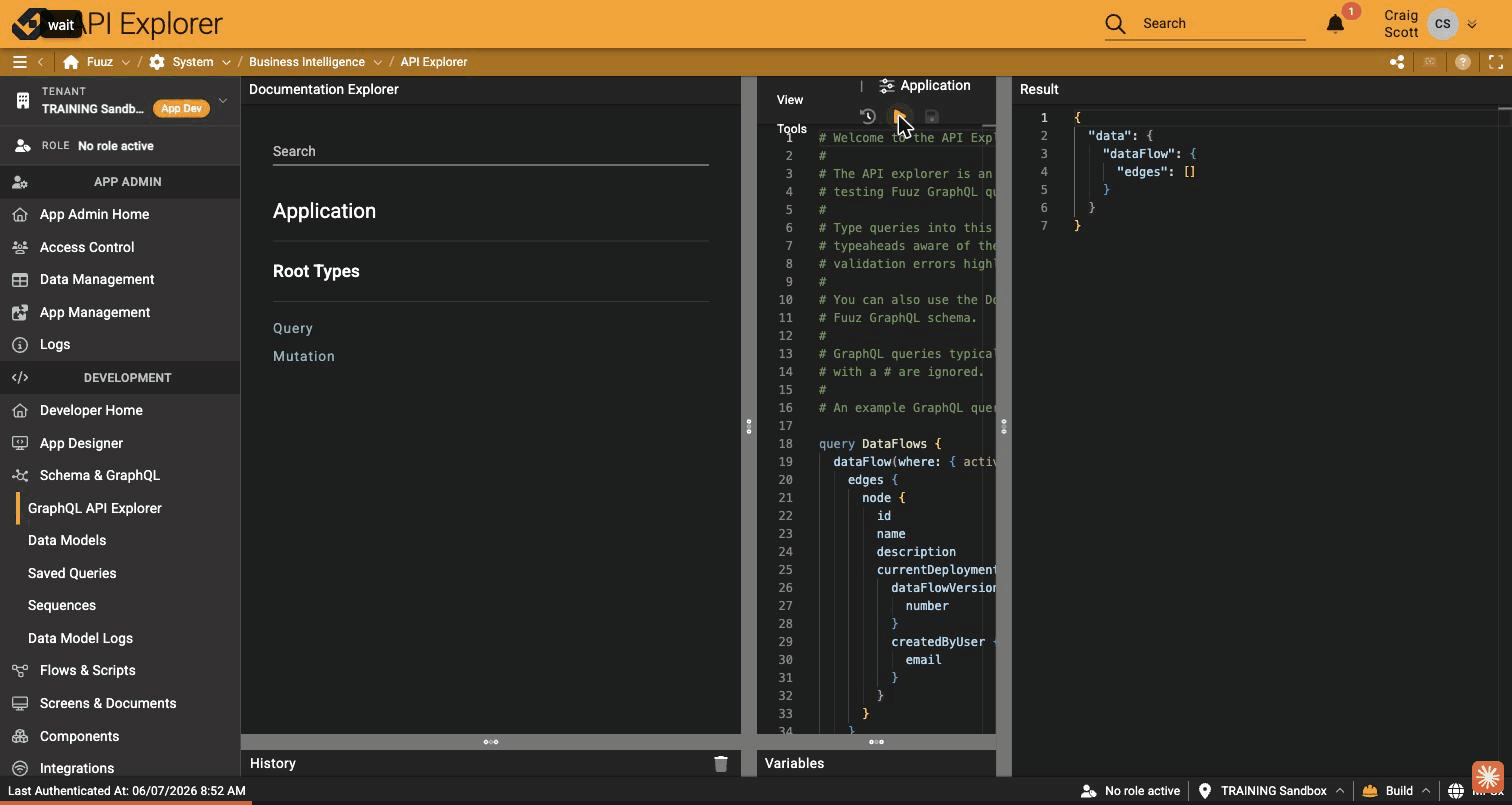Open the Query root type link
Viewport: 1512px width, 805px height.
tap(293, 328)
